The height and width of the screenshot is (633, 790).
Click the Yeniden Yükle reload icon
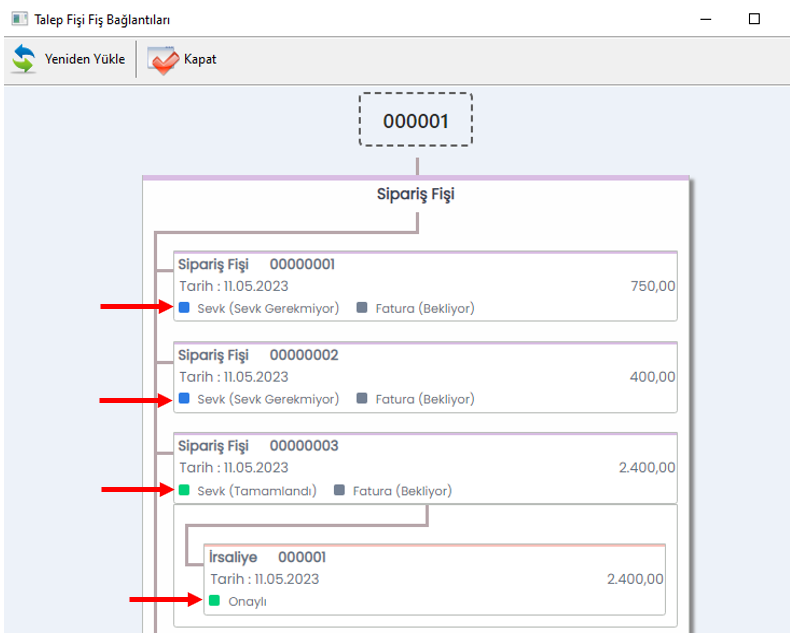24,59
